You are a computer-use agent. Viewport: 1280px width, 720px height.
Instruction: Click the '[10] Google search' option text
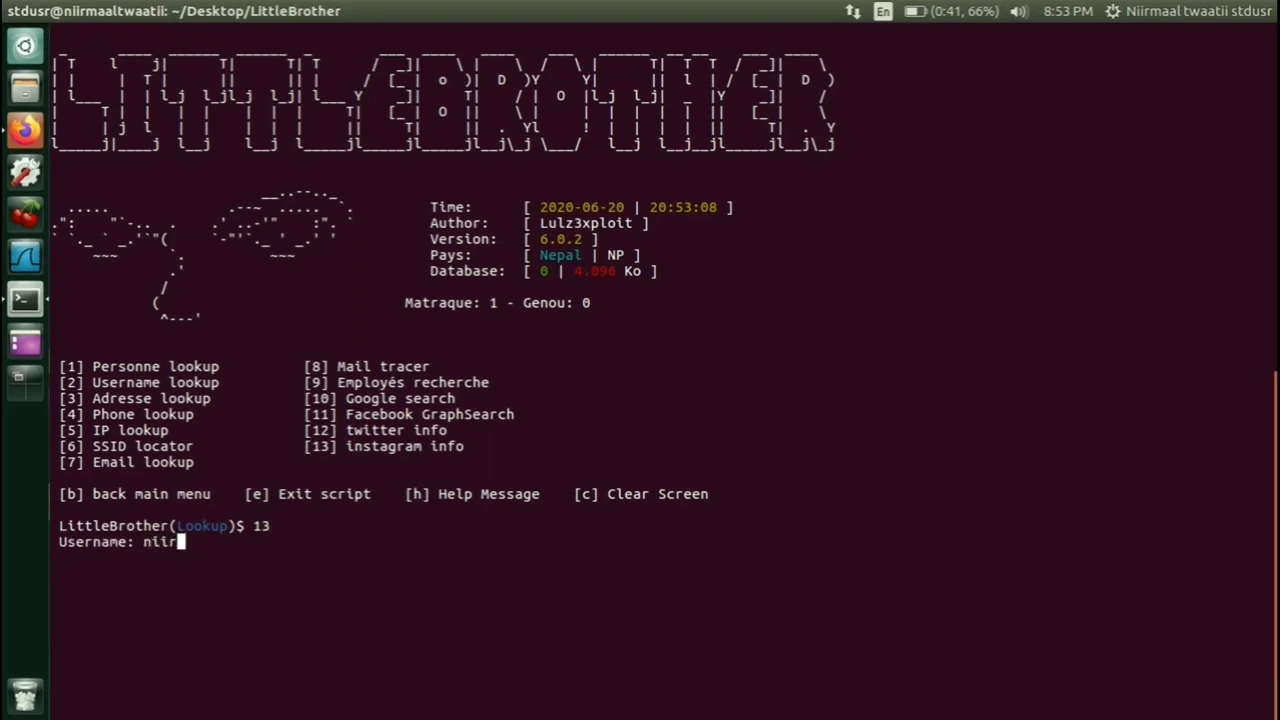tap(380, 399)
